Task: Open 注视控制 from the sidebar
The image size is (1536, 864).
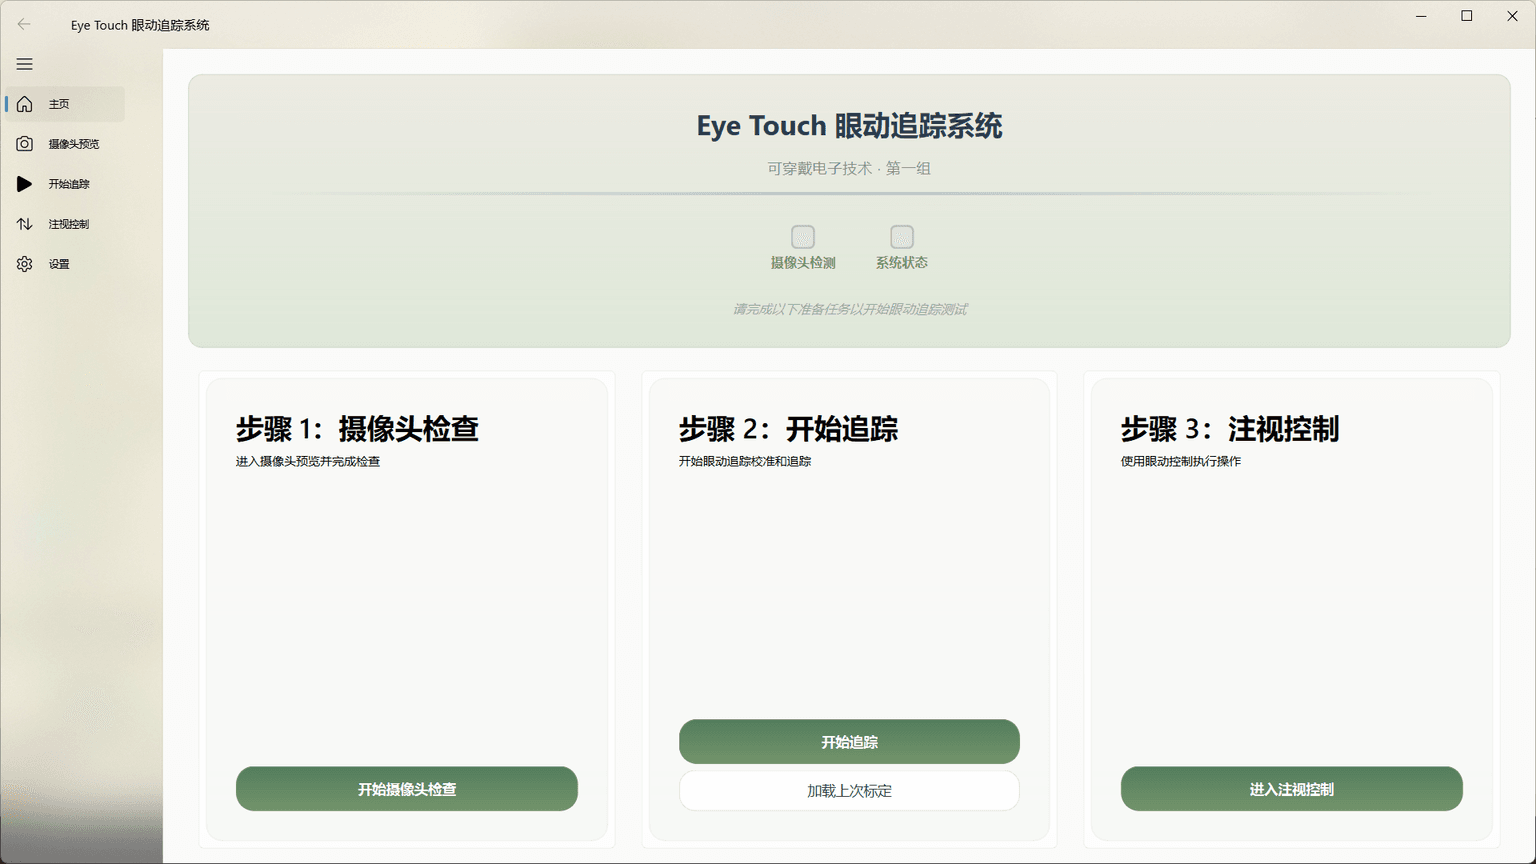Action: coord(65,224)
